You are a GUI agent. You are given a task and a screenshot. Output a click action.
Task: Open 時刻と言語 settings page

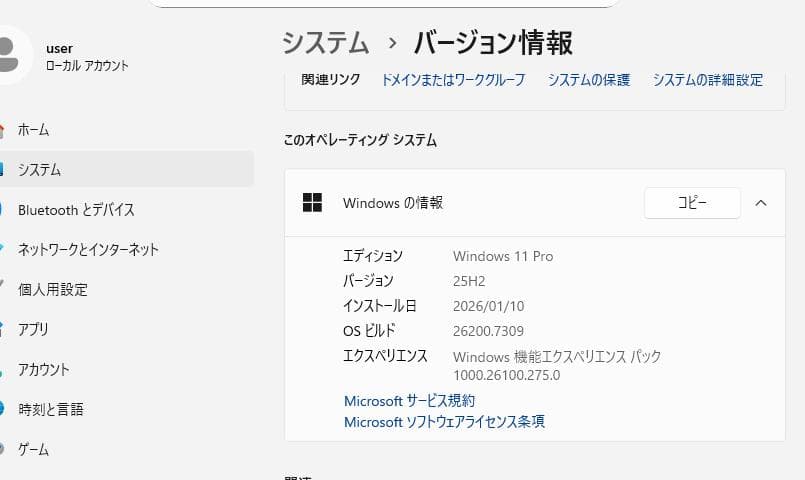point(126,409)
